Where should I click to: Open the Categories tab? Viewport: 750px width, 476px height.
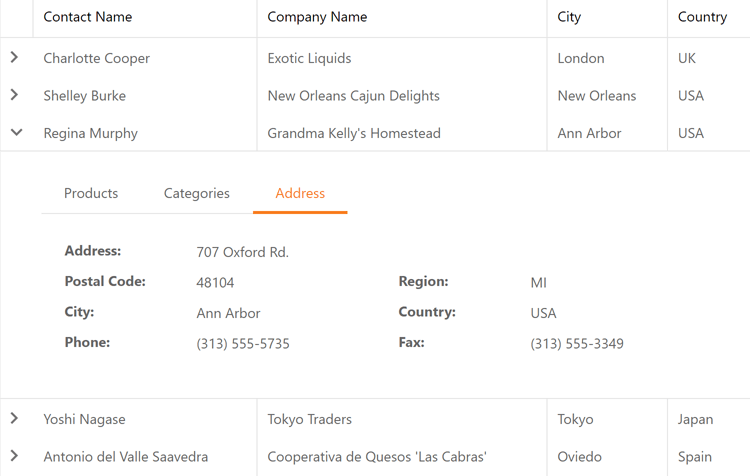coord(197,193)
